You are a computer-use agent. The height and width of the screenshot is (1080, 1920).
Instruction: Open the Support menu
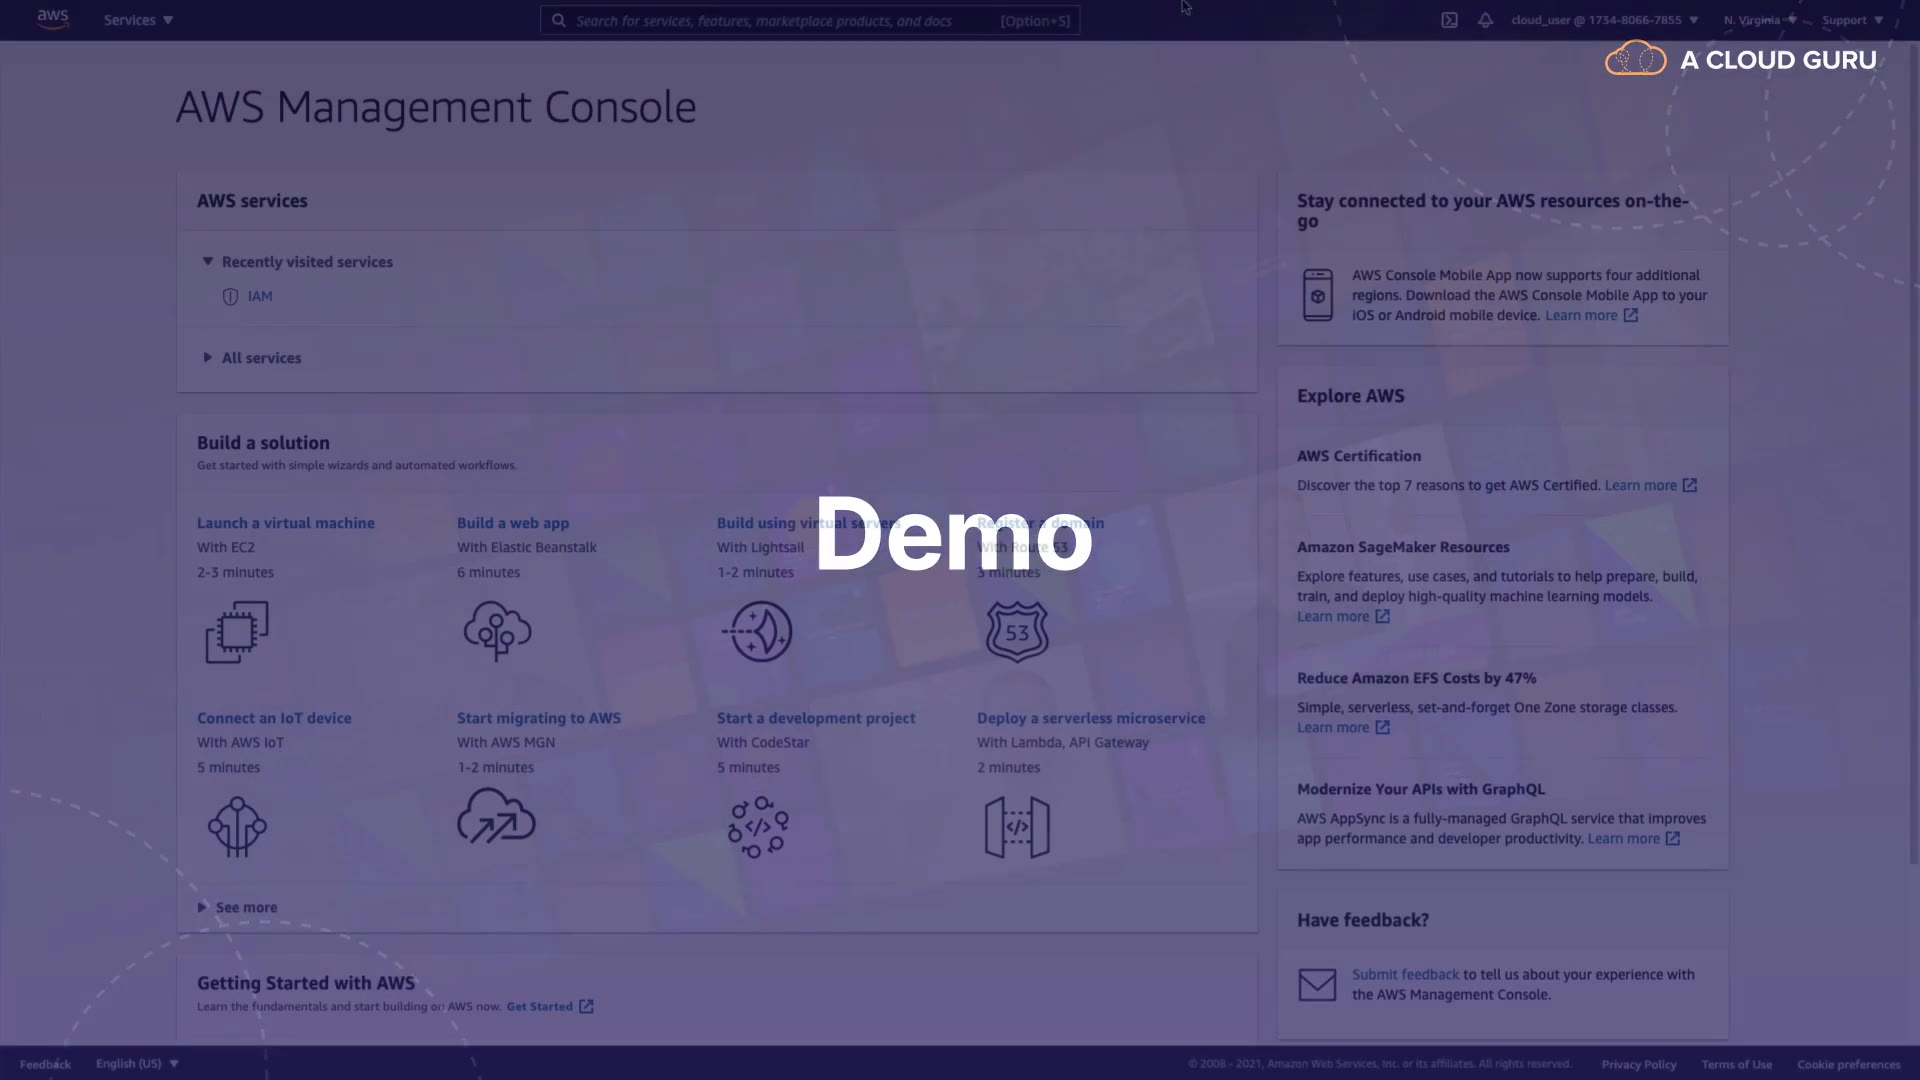click(1852, 20)
